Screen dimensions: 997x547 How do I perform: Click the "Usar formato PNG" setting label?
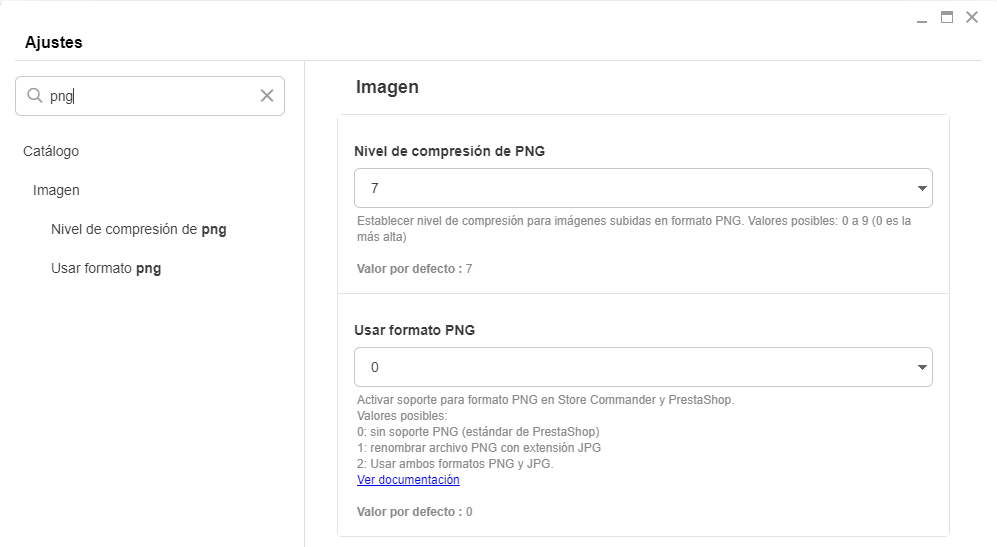(x=414, y=330)
